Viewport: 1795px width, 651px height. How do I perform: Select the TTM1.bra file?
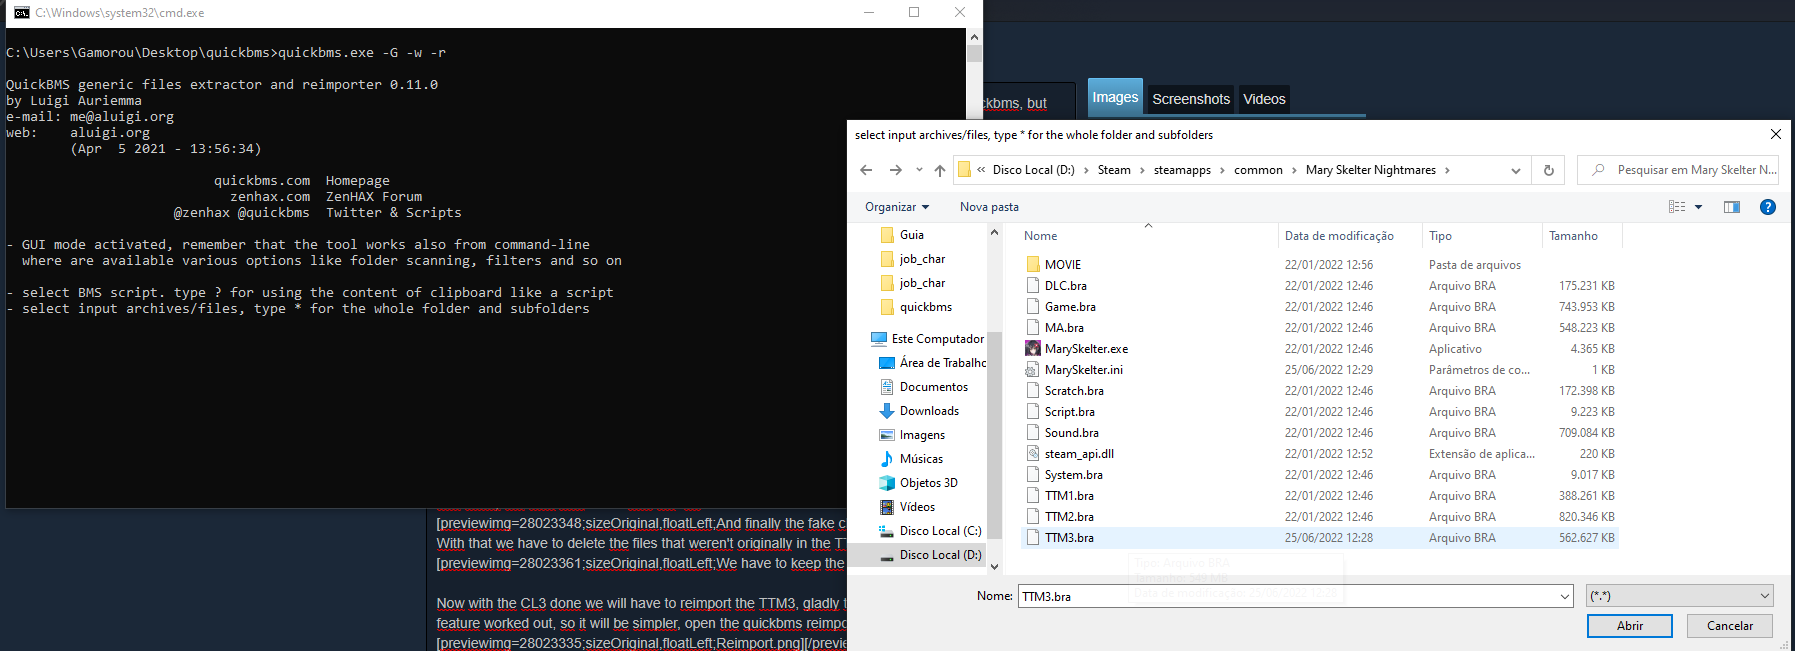point(1320,496)
